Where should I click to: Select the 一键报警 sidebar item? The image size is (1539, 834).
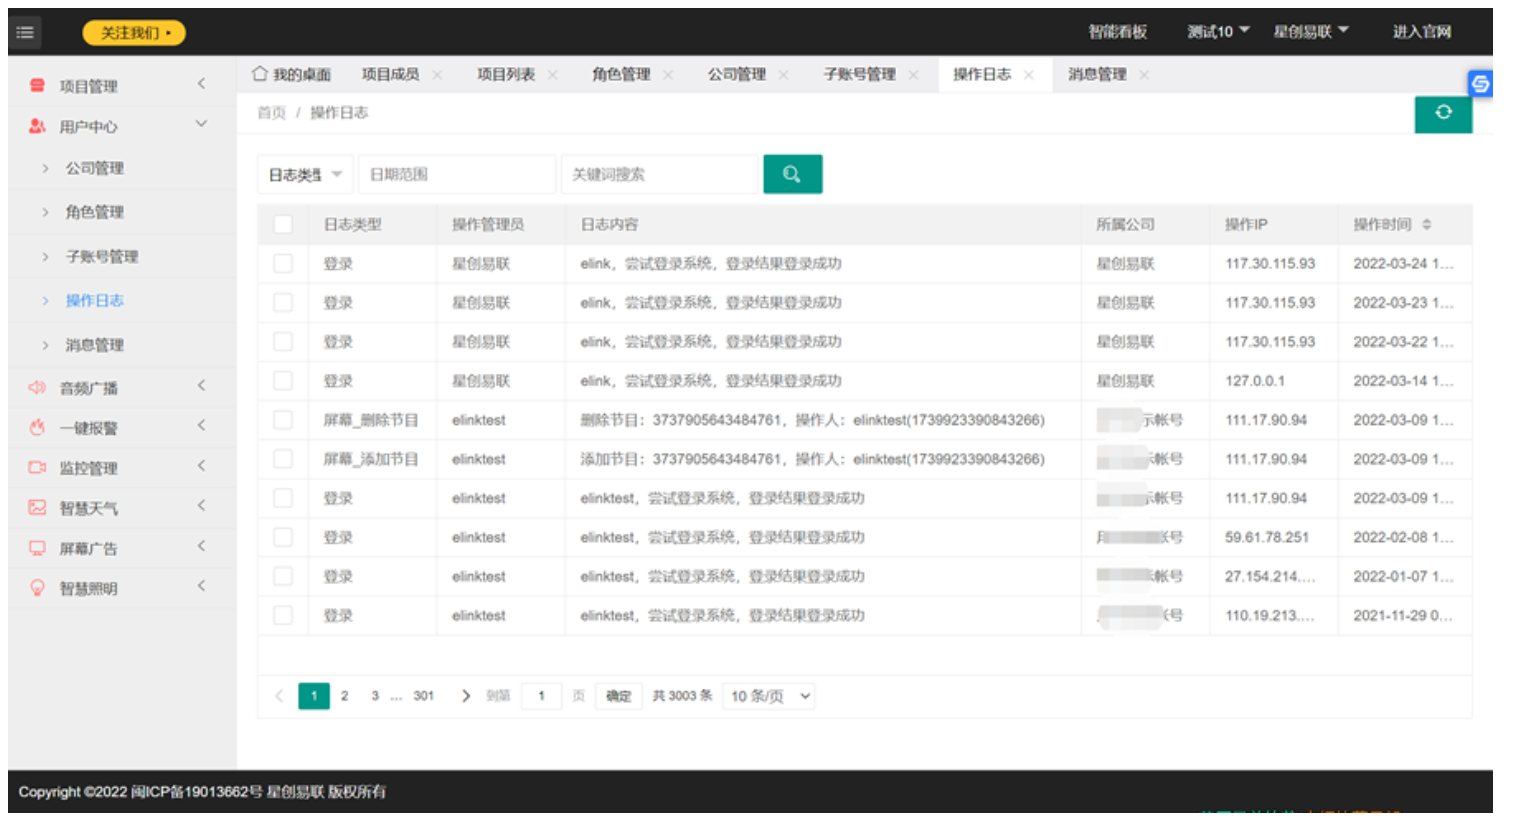tap(90, 425)
